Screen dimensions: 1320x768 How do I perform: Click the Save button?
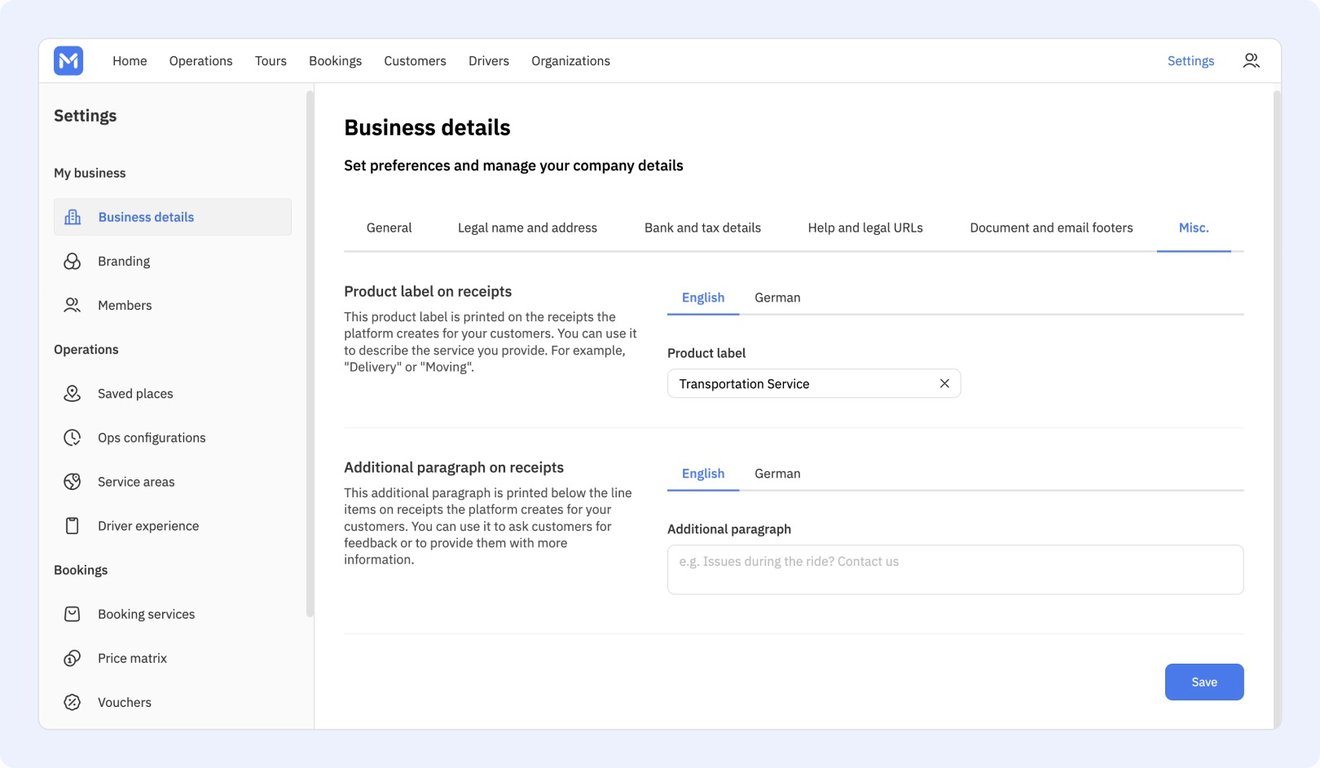click(x=1204, y=682)
